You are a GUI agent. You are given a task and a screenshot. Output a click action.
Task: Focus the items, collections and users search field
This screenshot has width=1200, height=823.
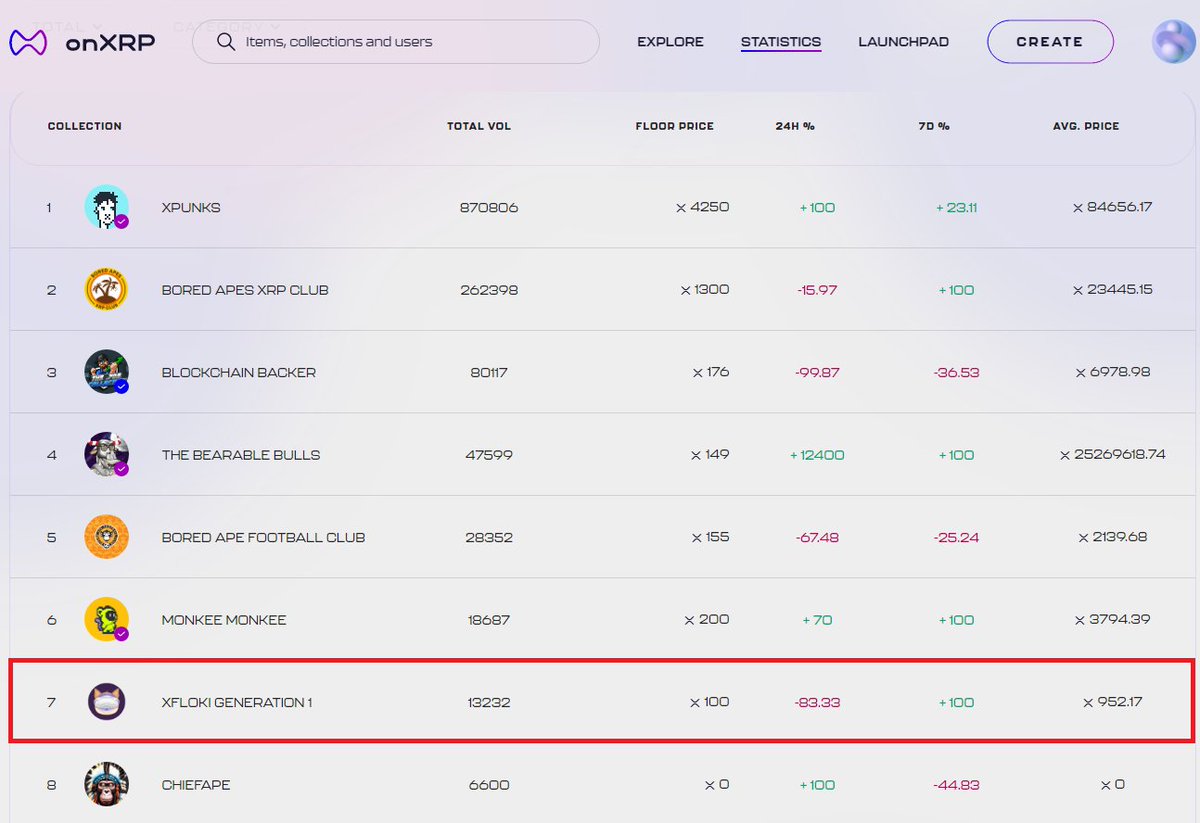point(396,42)
